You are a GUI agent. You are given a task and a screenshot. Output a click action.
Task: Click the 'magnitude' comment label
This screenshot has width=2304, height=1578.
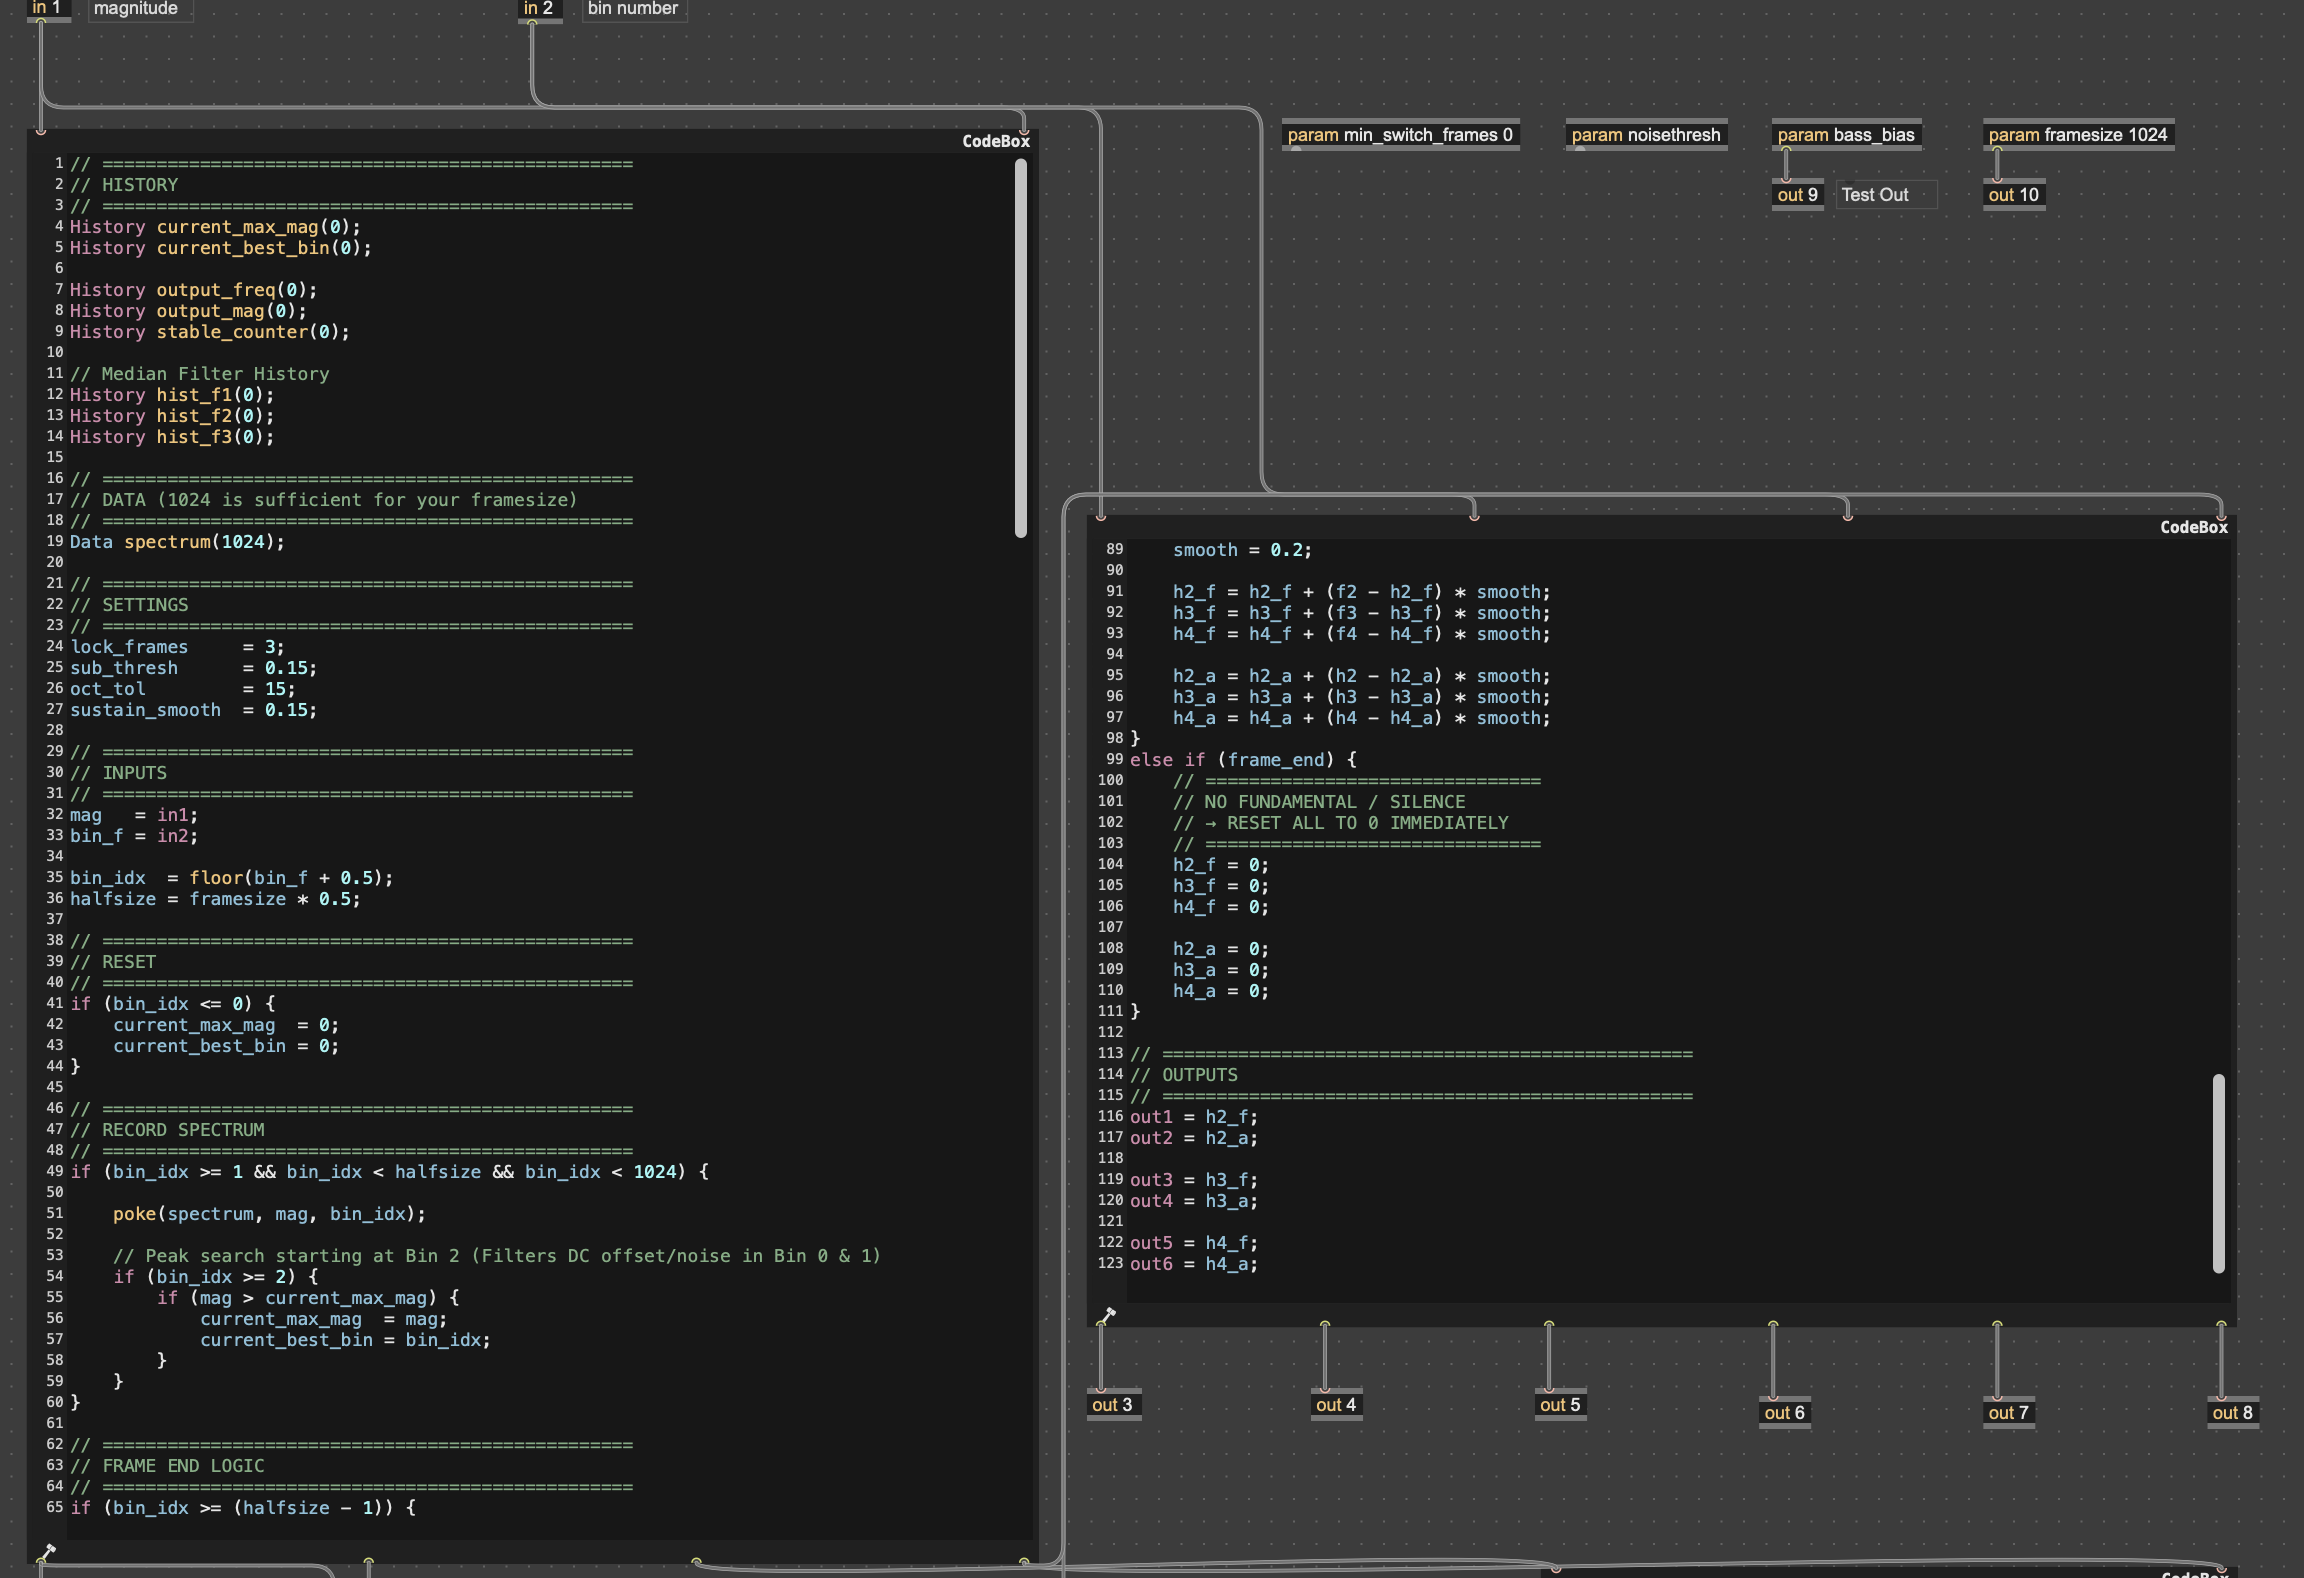137,9
